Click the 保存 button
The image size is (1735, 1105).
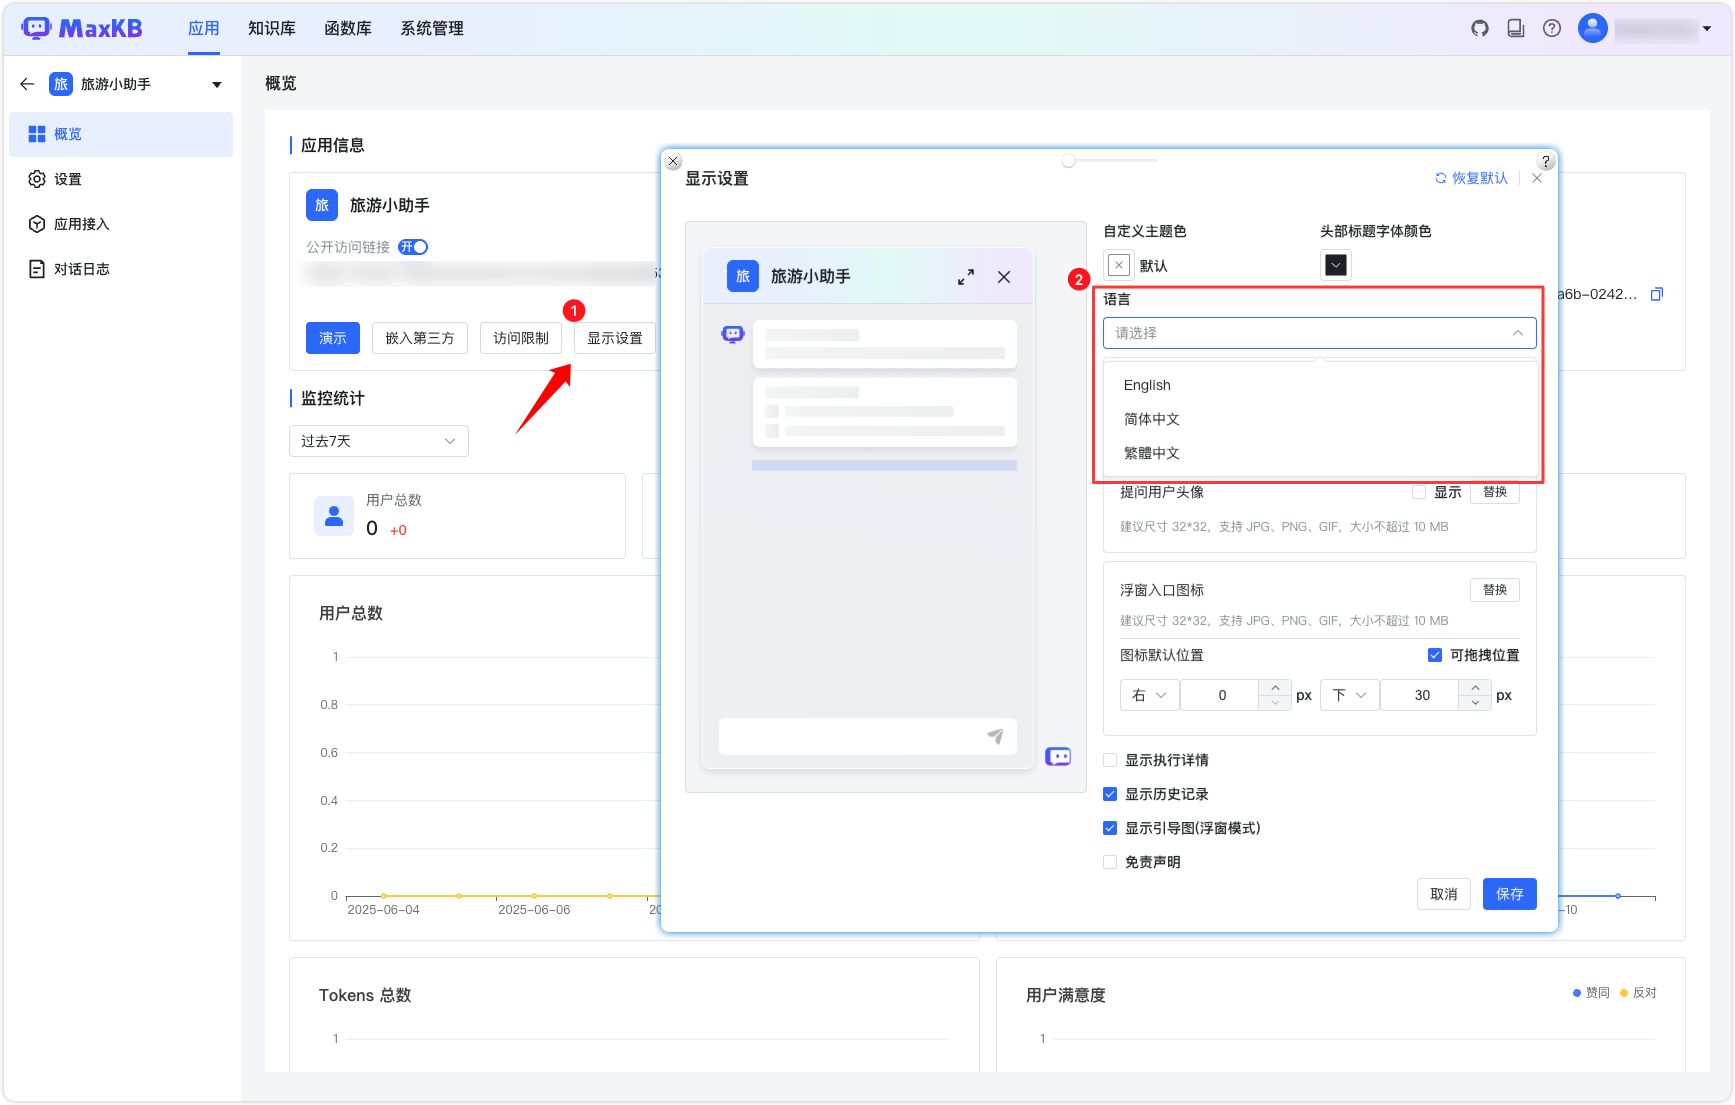click(x=1509, y=894)
